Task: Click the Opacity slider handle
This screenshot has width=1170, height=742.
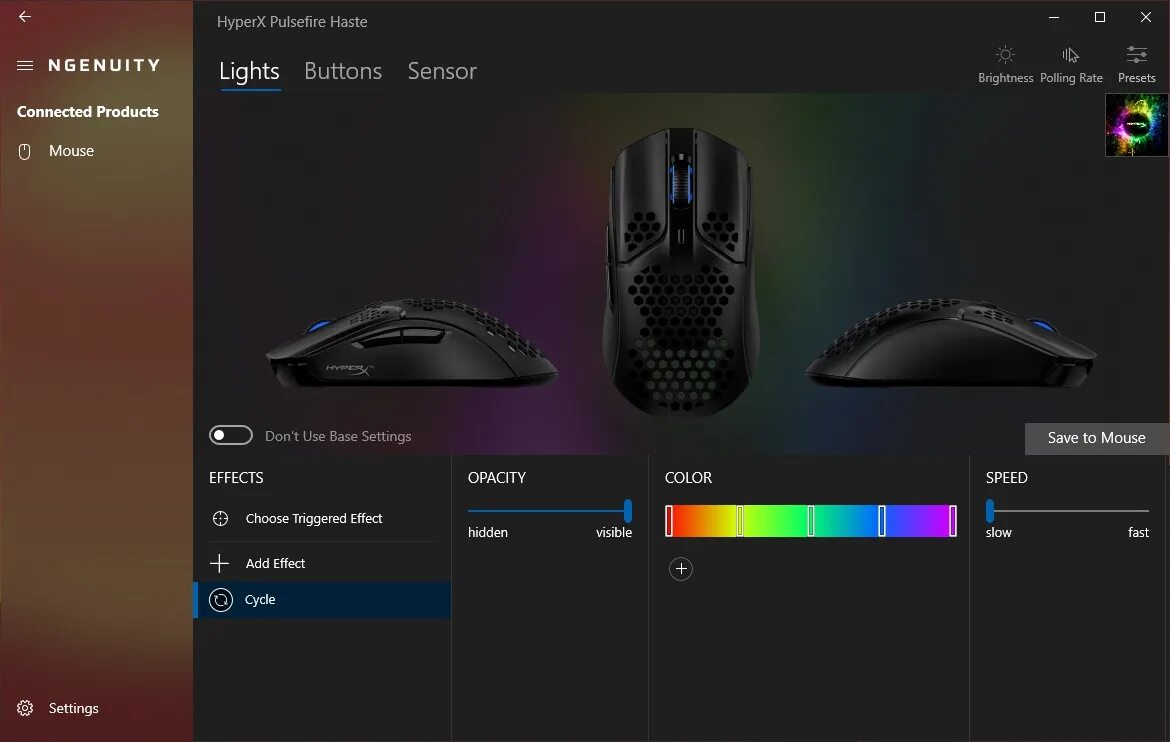Action: (x=628, y=511)
